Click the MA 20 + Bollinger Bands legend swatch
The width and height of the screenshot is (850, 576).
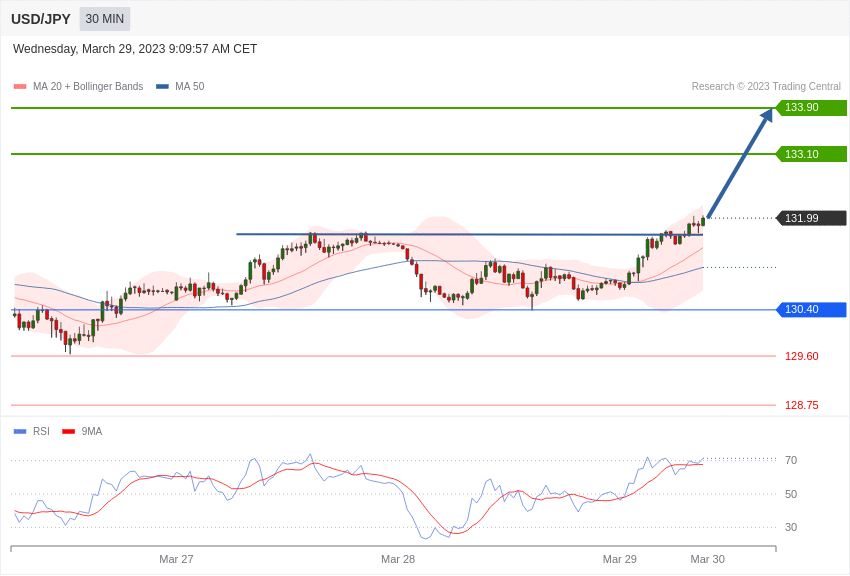(x=20, y=86)
